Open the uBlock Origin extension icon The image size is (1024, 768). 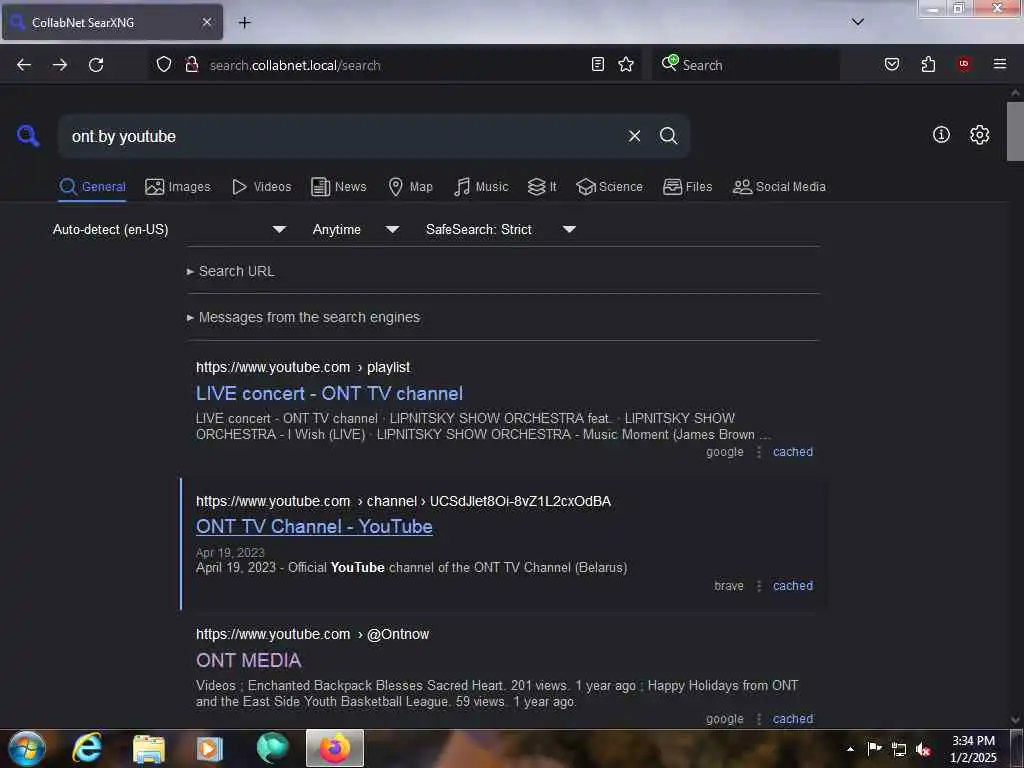[963, 64]
